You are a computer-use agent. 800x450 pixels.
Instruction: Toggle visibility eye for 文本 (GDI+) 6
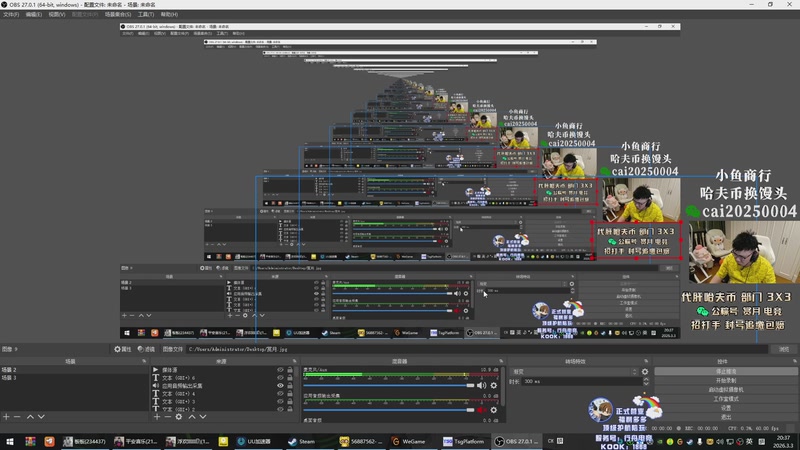coord(280,378)
